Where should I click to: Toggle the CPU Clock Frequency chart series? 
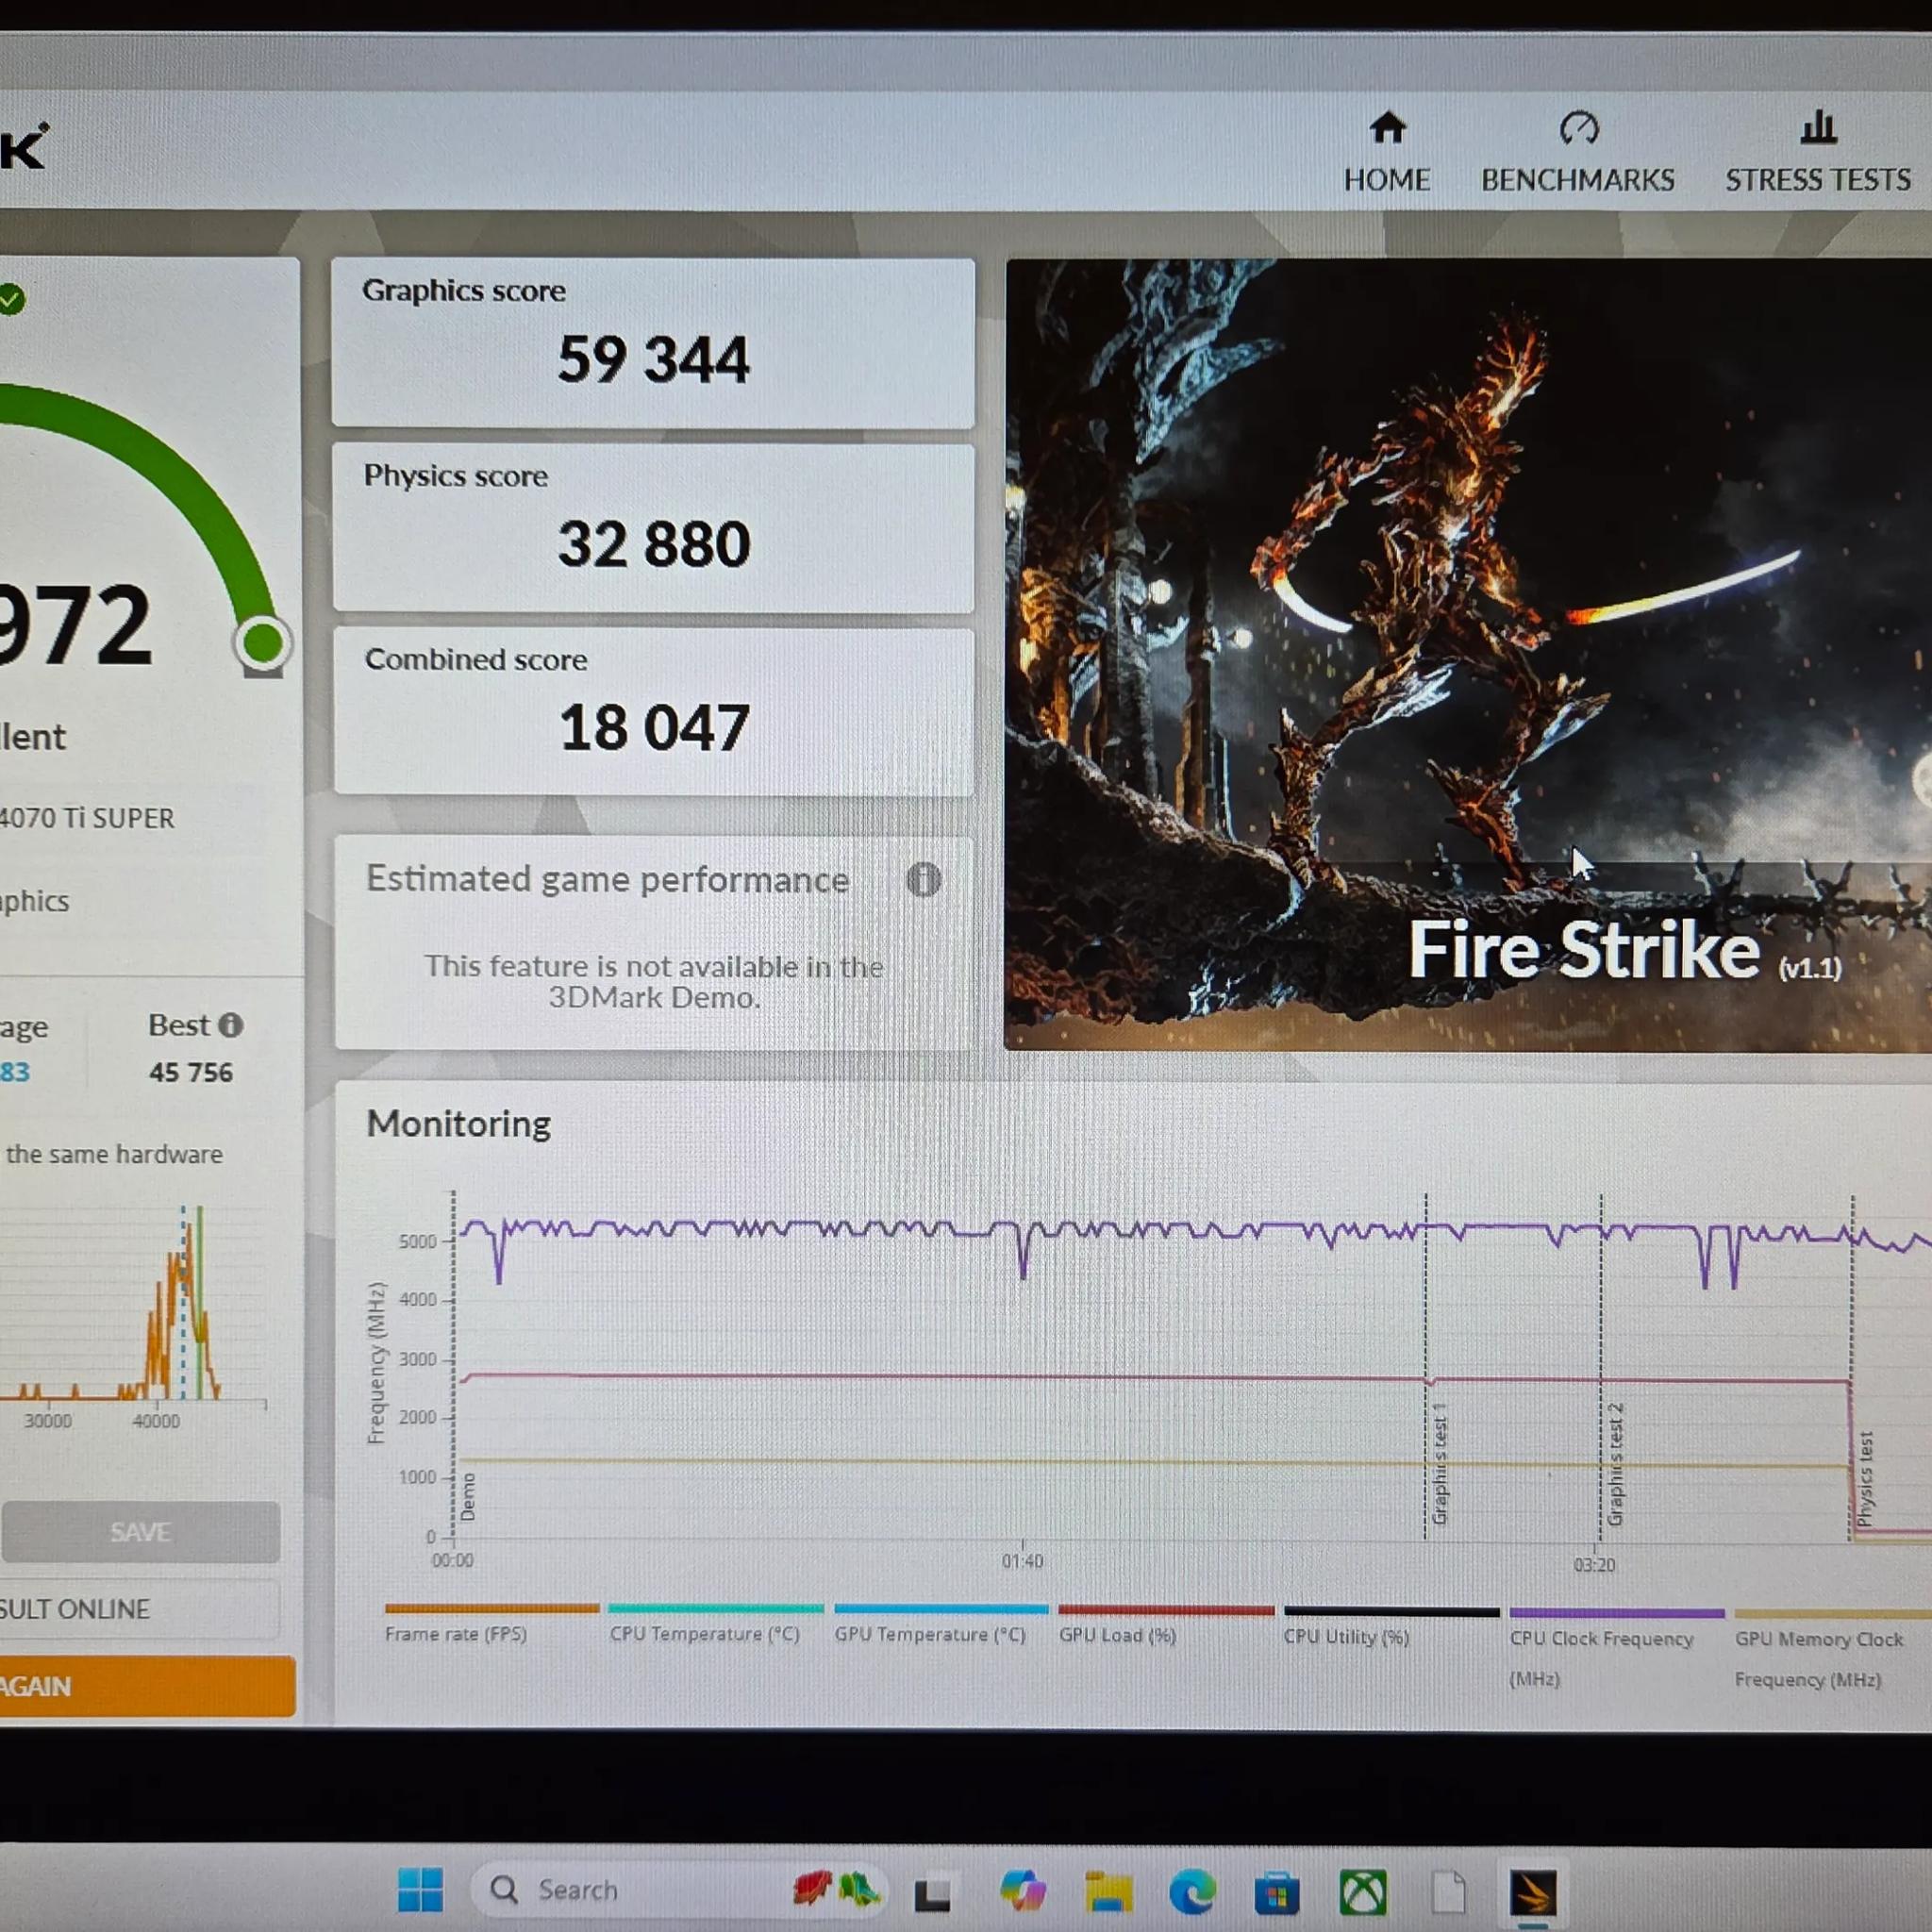(x=1616, y=1649)
